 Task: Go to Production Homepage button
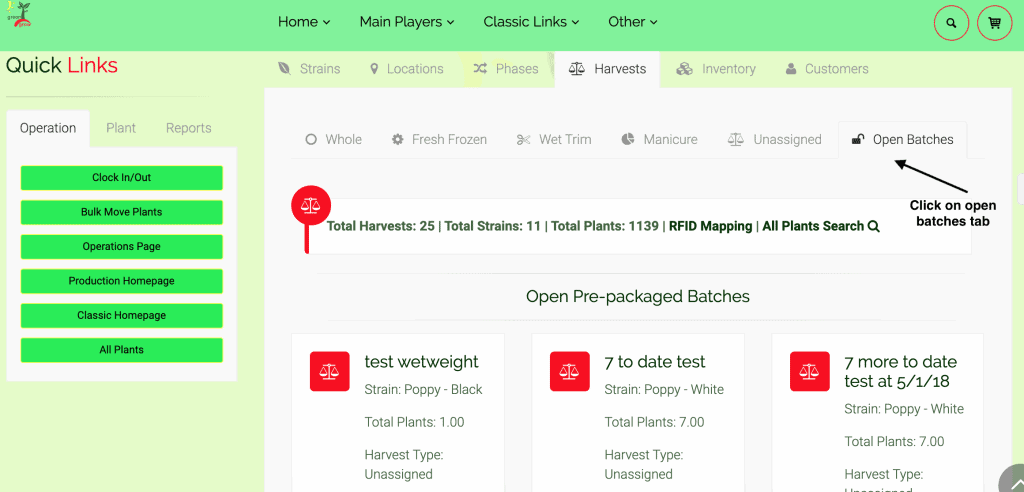[121, 281]
